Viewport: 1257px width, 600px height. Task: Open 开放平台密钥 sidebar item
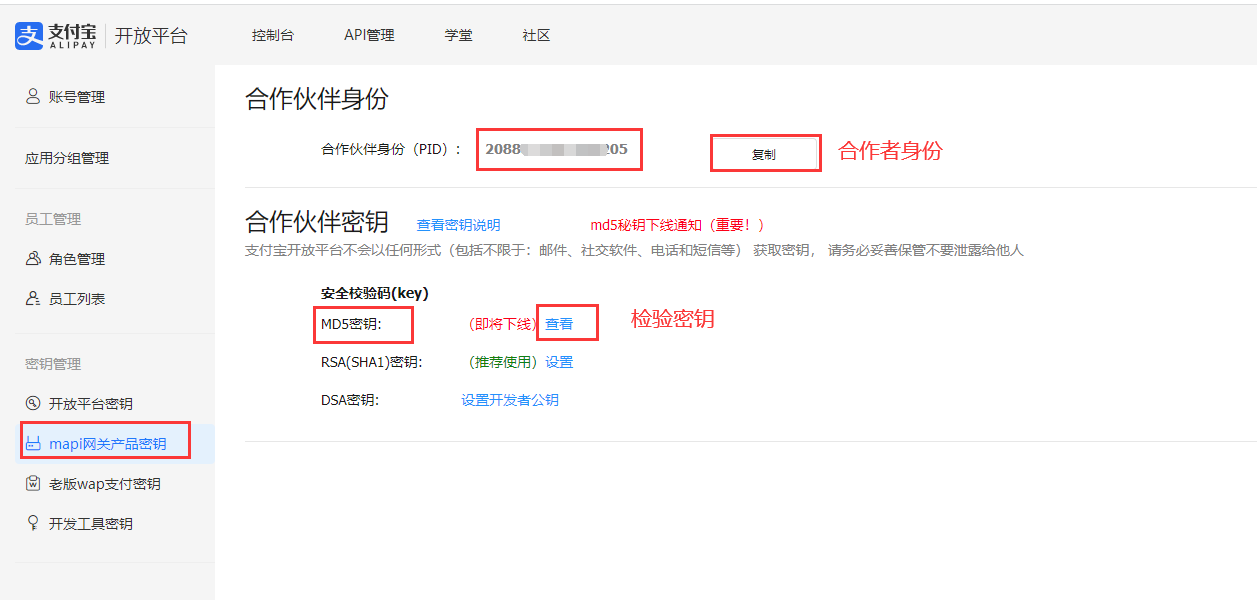[91, 404]
